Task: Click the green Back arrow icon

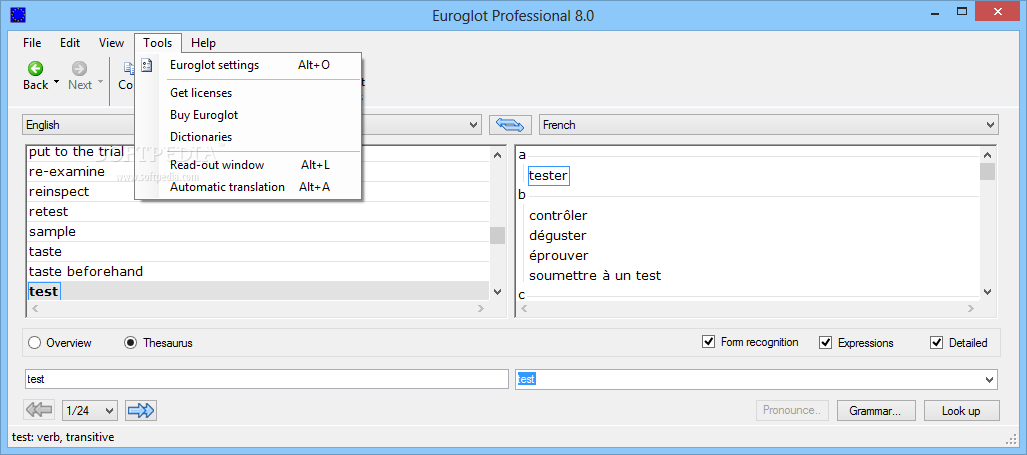Action: click(35, 68)
